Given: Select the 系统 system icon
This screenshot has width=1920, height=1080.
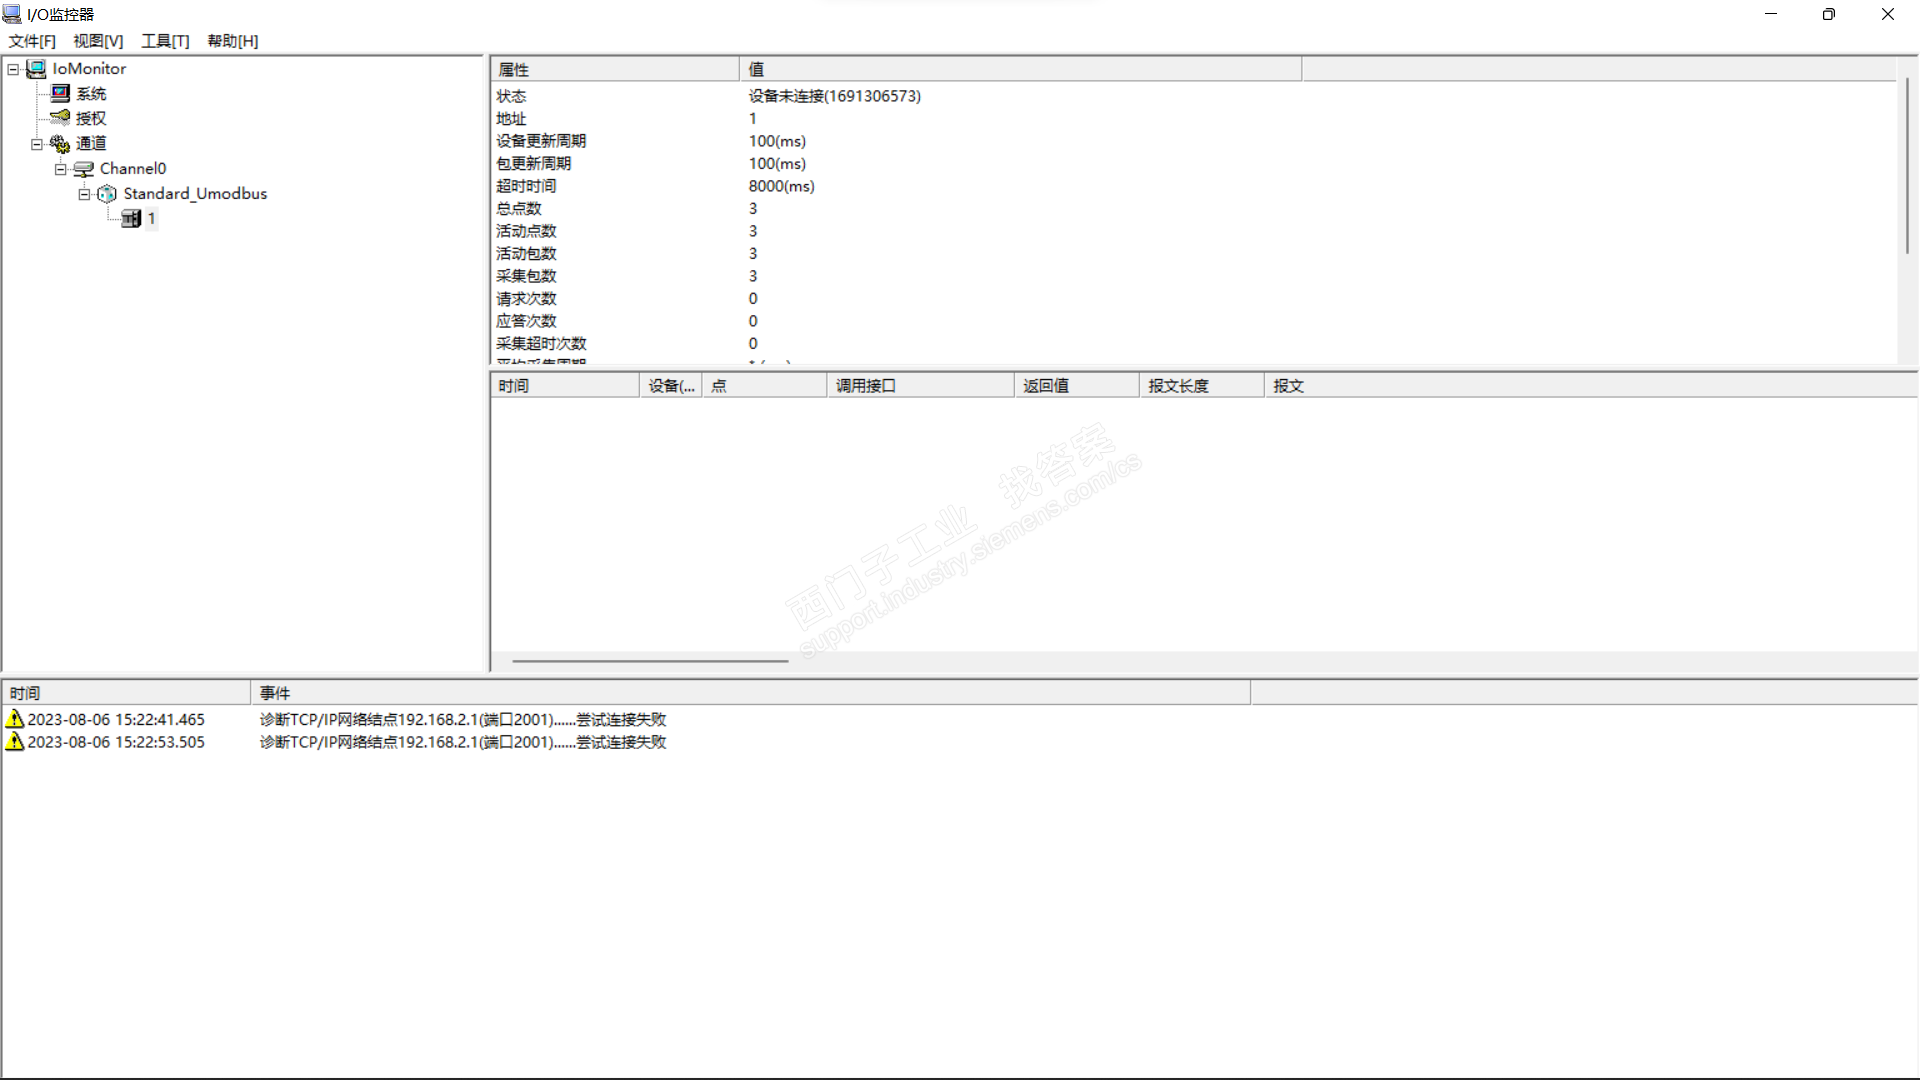Looking at the screenshot, I should tap(60, 94).
